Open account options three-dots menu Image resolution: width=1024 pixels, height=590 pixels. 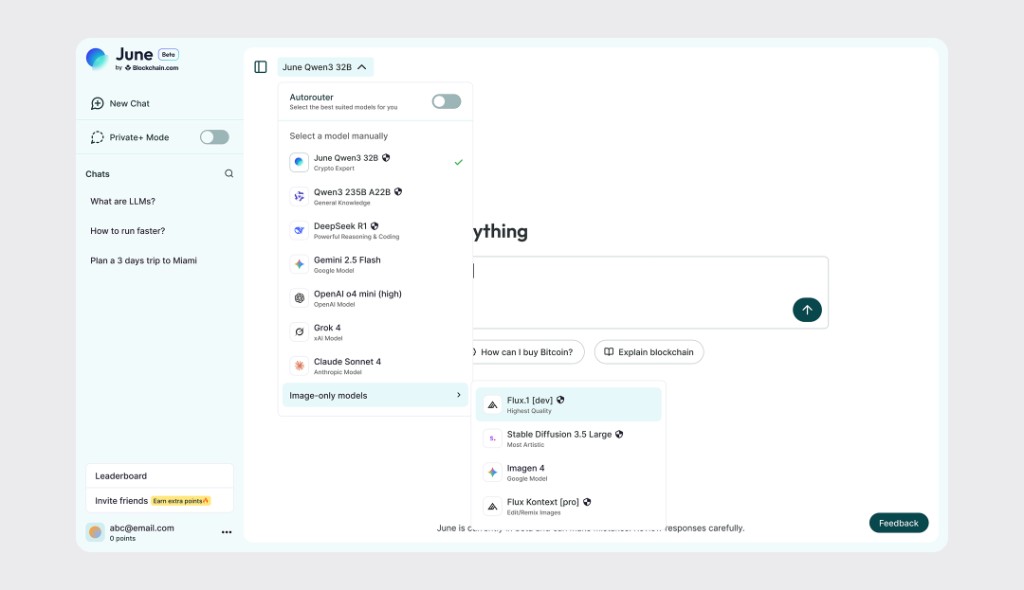[227, 533]
